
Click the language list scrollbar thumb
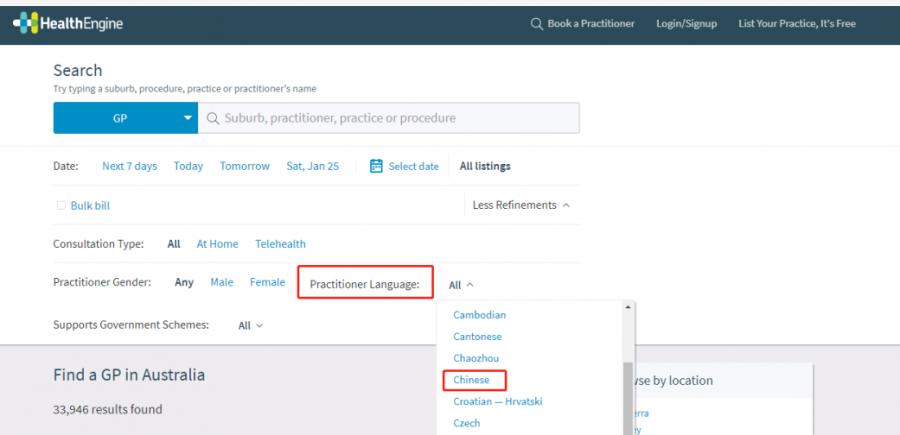[x=628, y=398]
